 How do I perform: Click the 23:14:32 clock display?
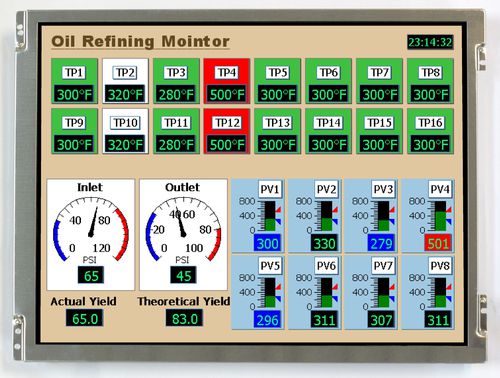(430, 42)
